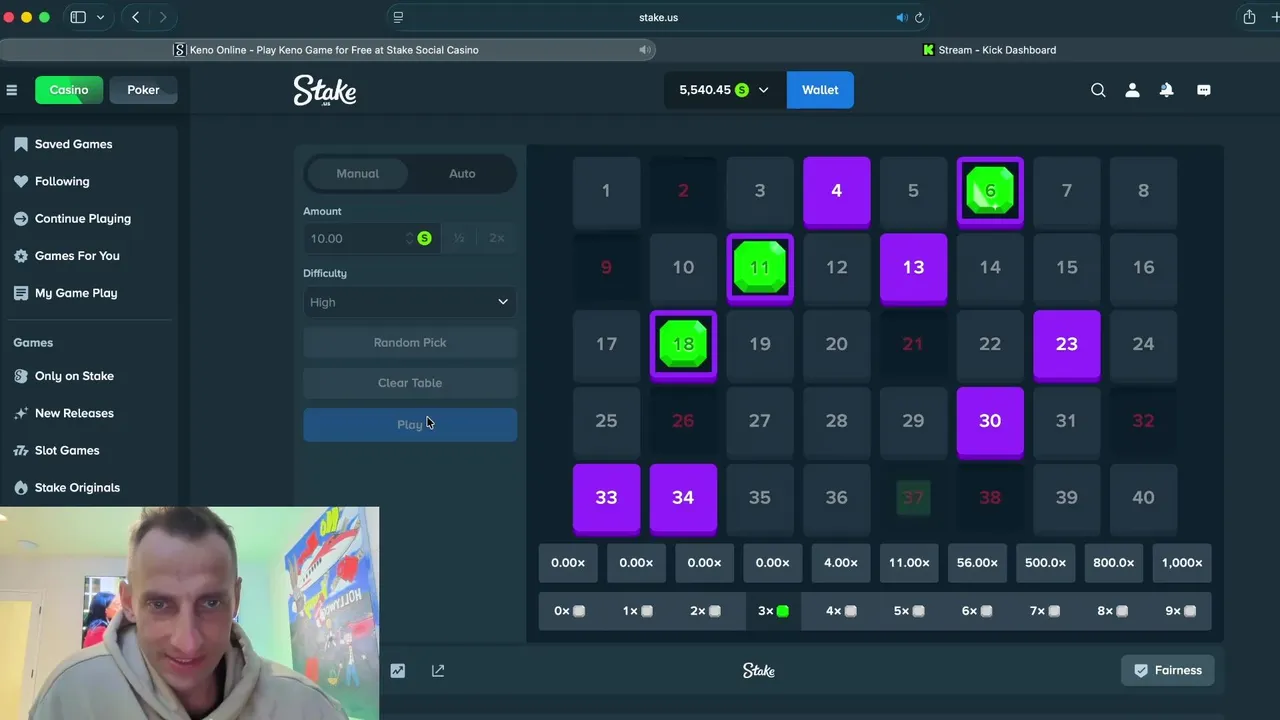Click the page reader icon in address bar

[398, 17]
